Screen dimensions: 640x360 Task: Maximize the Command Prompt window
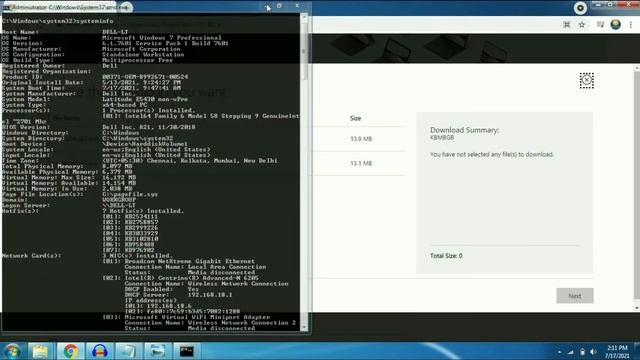(280, 6)
